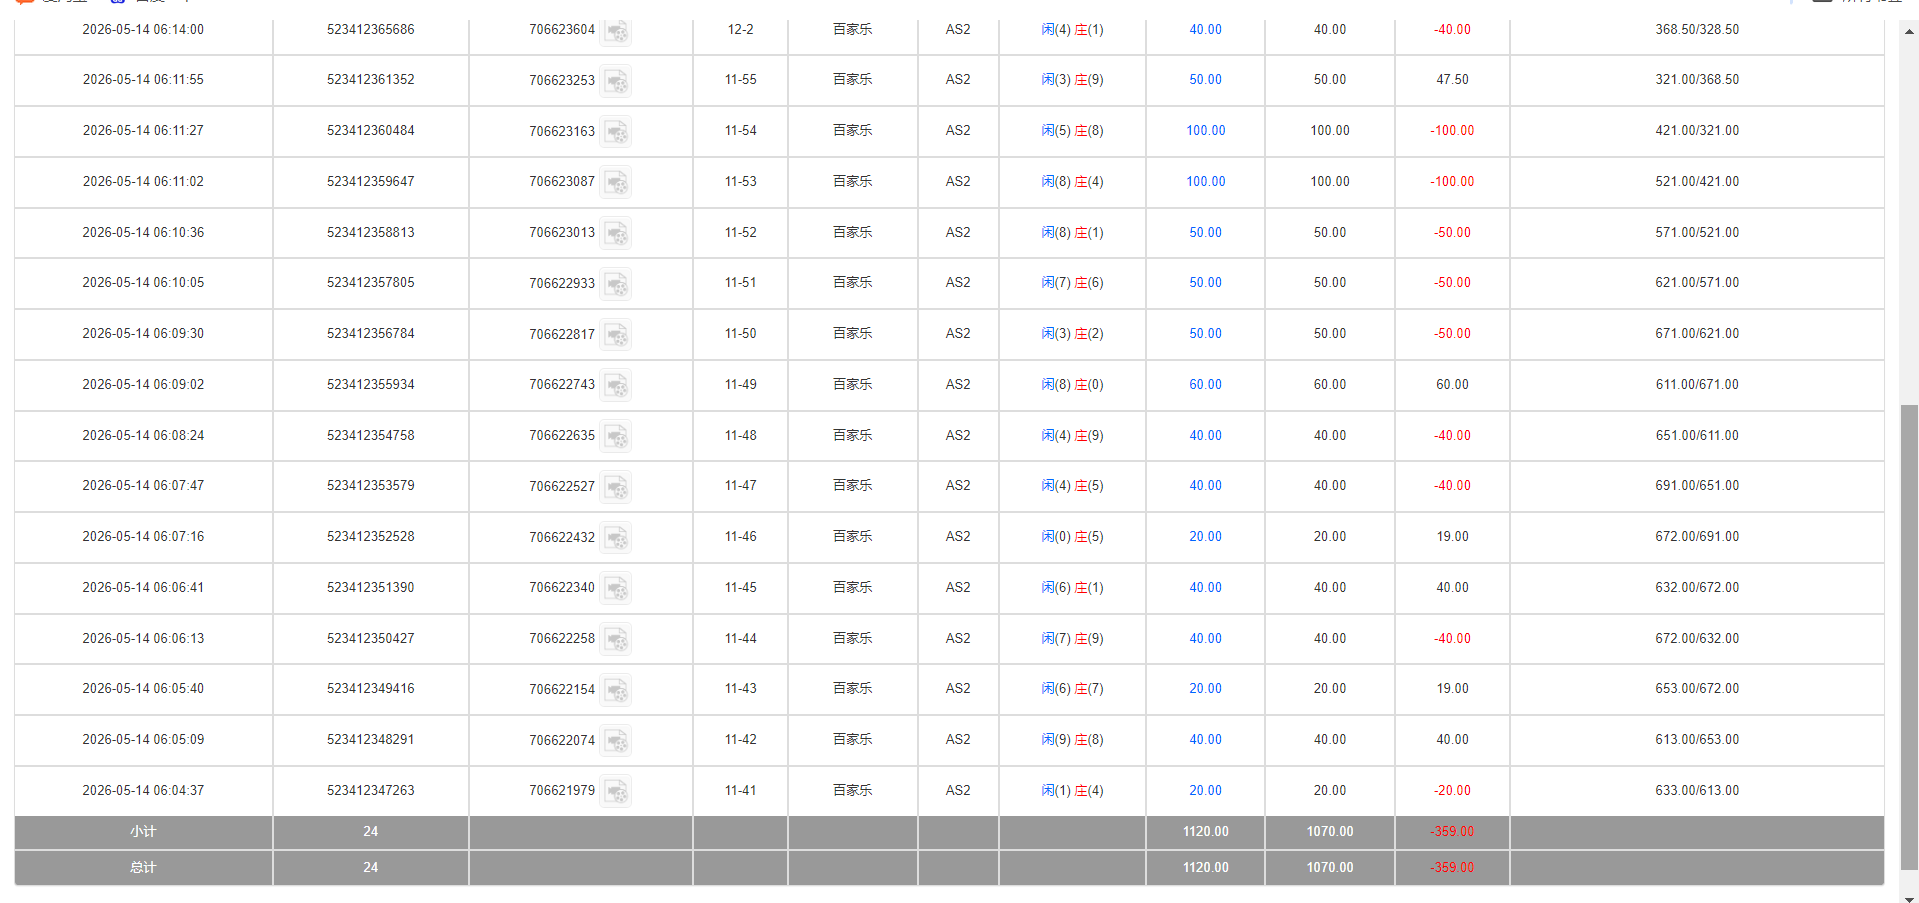Click result 闲(1) 庄(4) in row 11-41
This screenshot has height=903, width=1919.
pyautogui.click(x=1072, y=791)
